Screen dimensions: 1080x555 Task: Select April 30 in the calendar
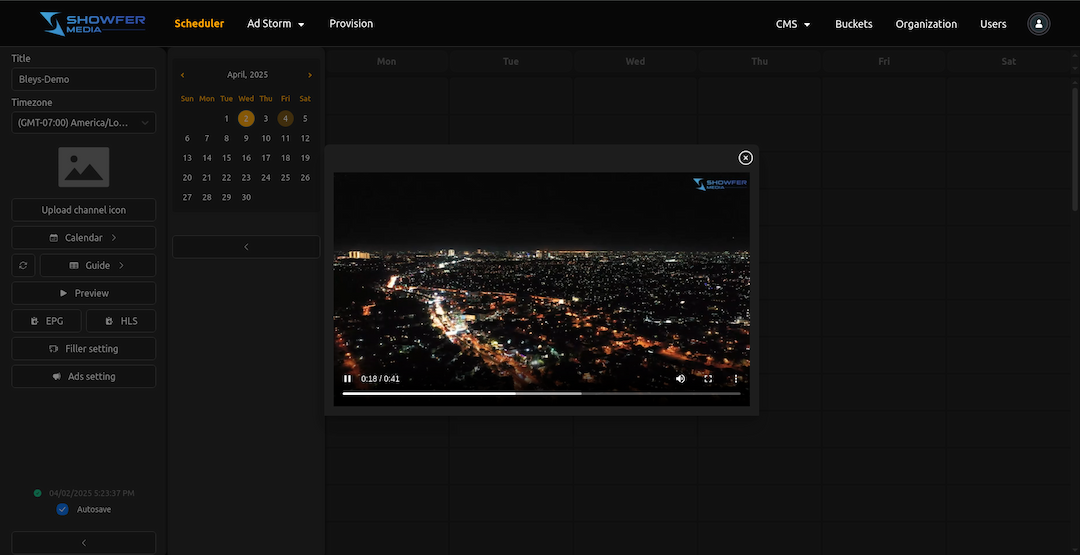[246, 197]
